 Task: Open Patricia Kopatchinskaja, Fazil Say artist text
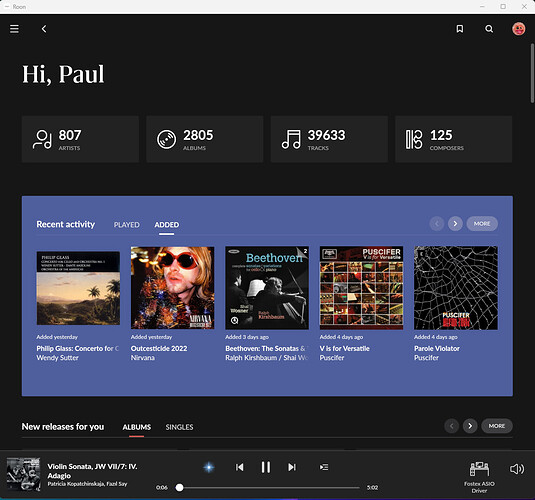click(x=87, y=484)
